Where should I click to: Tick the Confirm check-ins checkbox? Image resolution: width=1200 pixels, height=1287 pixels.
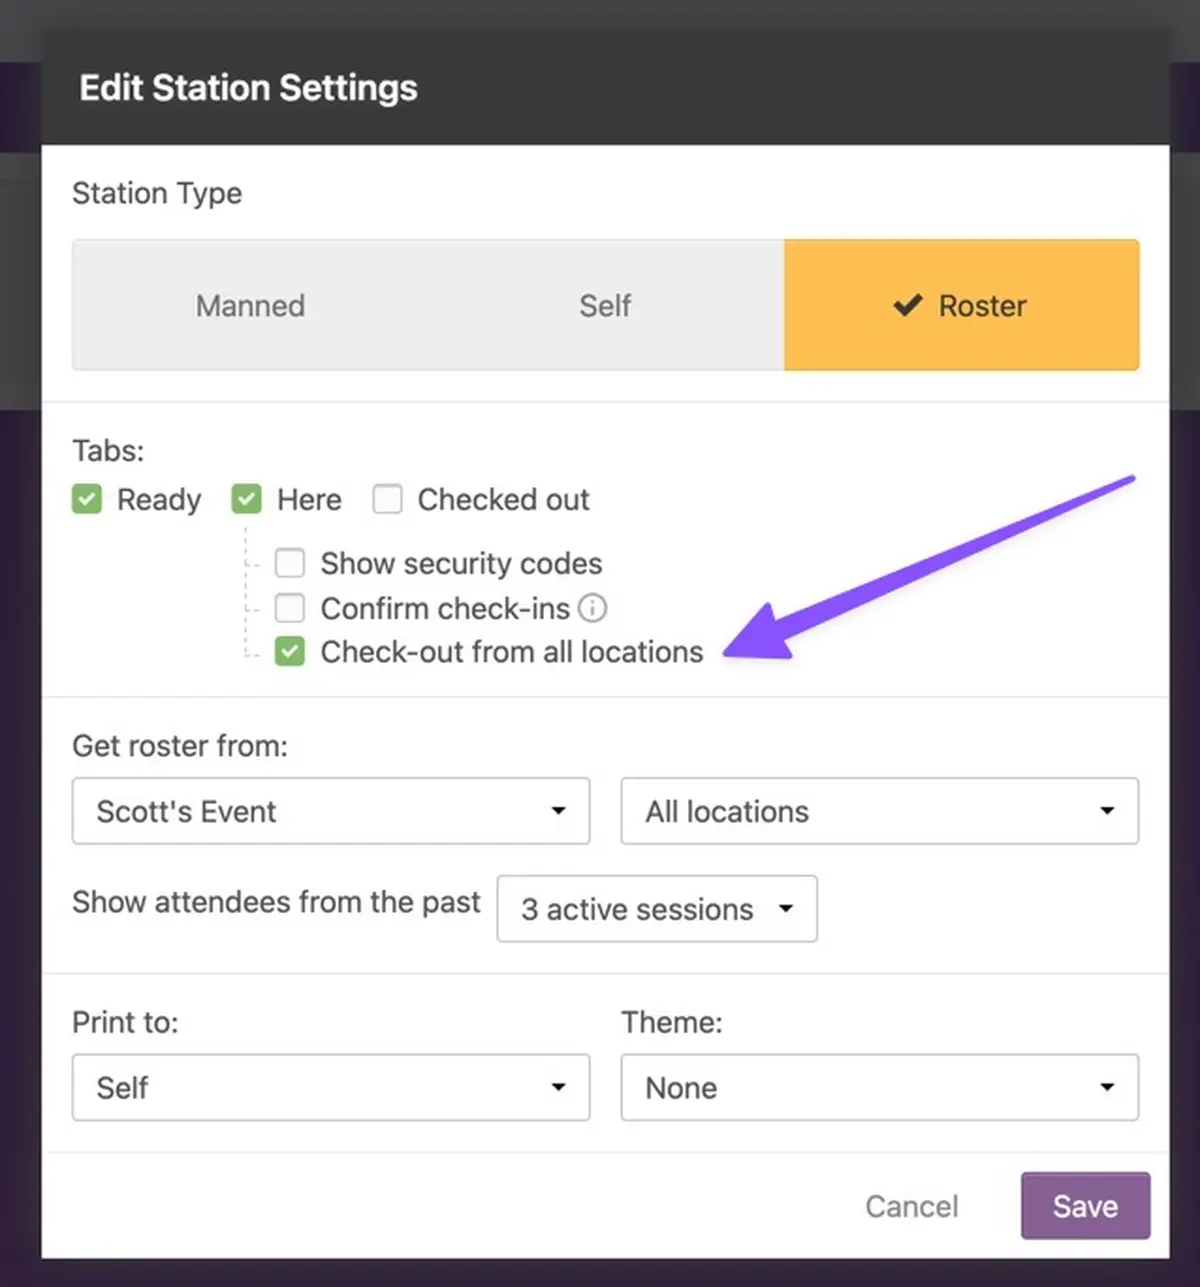[290, 608]
